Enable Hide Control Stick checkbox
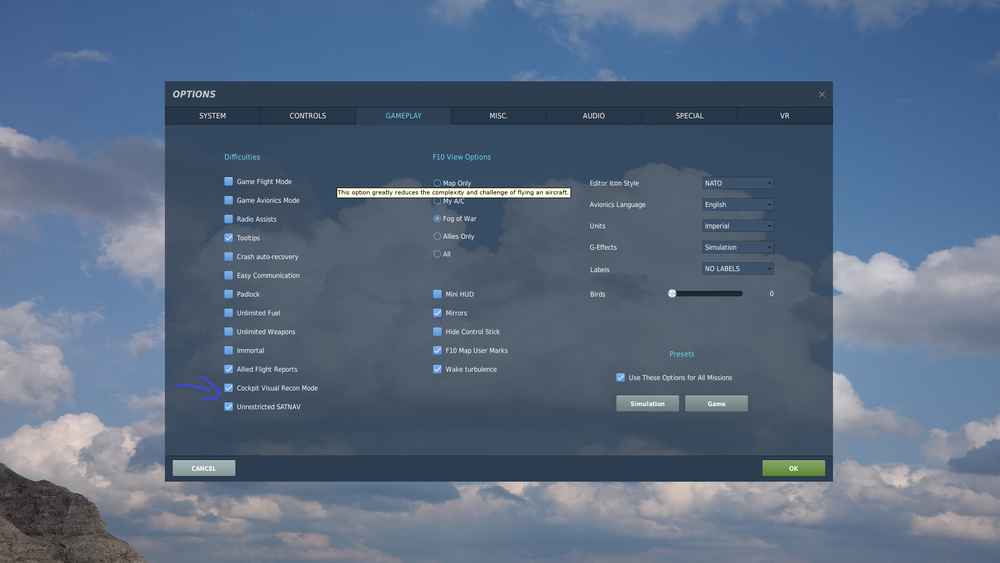1000x563 pixels. (437, 332)
